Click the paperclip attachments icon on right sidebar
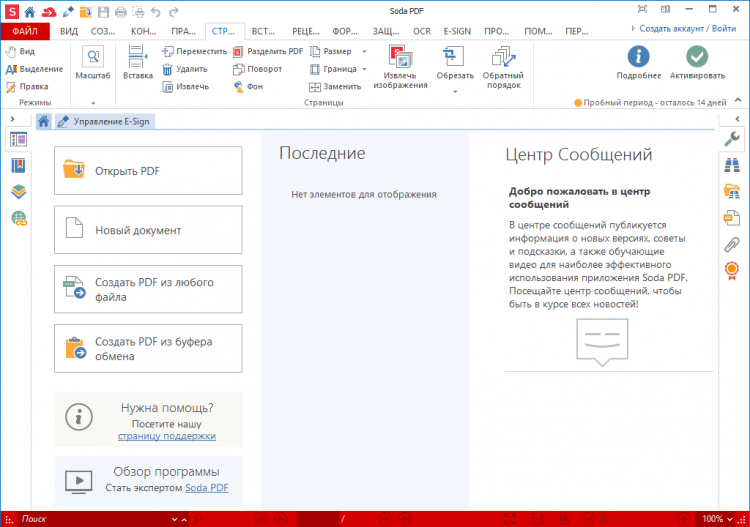Screen dimensions: 750x527 pyautogui.click(x=731, y=244)
